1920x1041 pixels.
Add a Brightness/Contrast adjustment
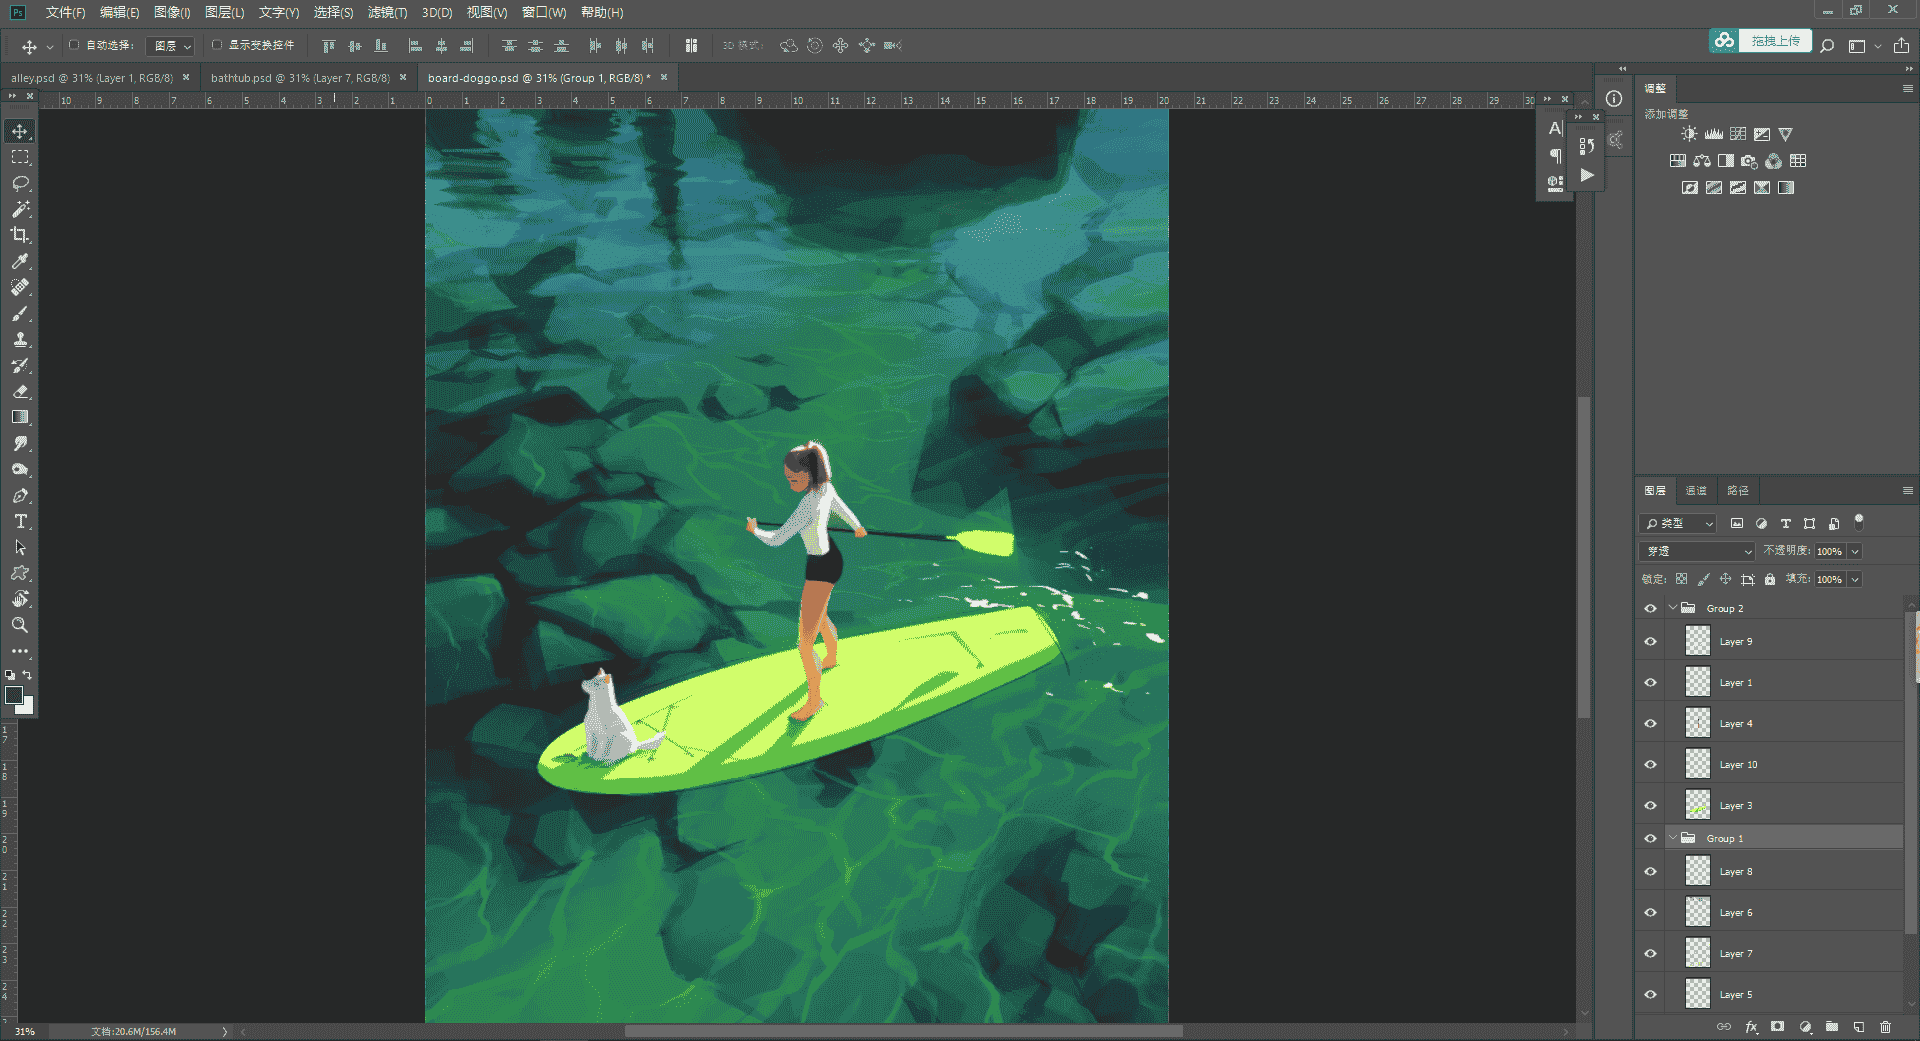click(x=1689, y=134)
